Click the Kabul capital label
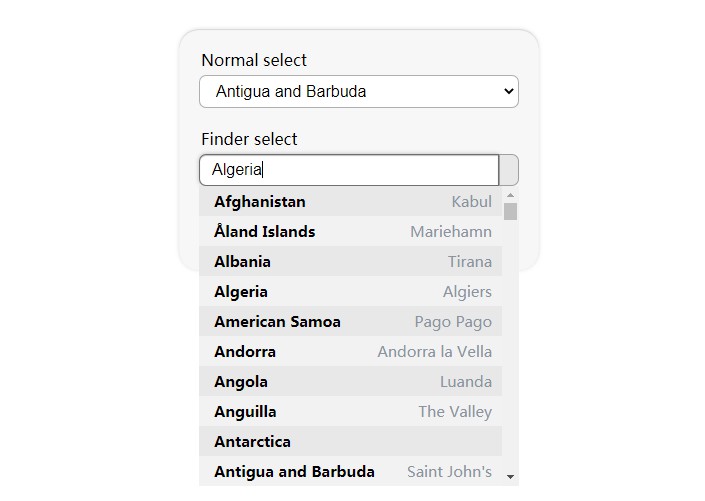 (471, 201)
